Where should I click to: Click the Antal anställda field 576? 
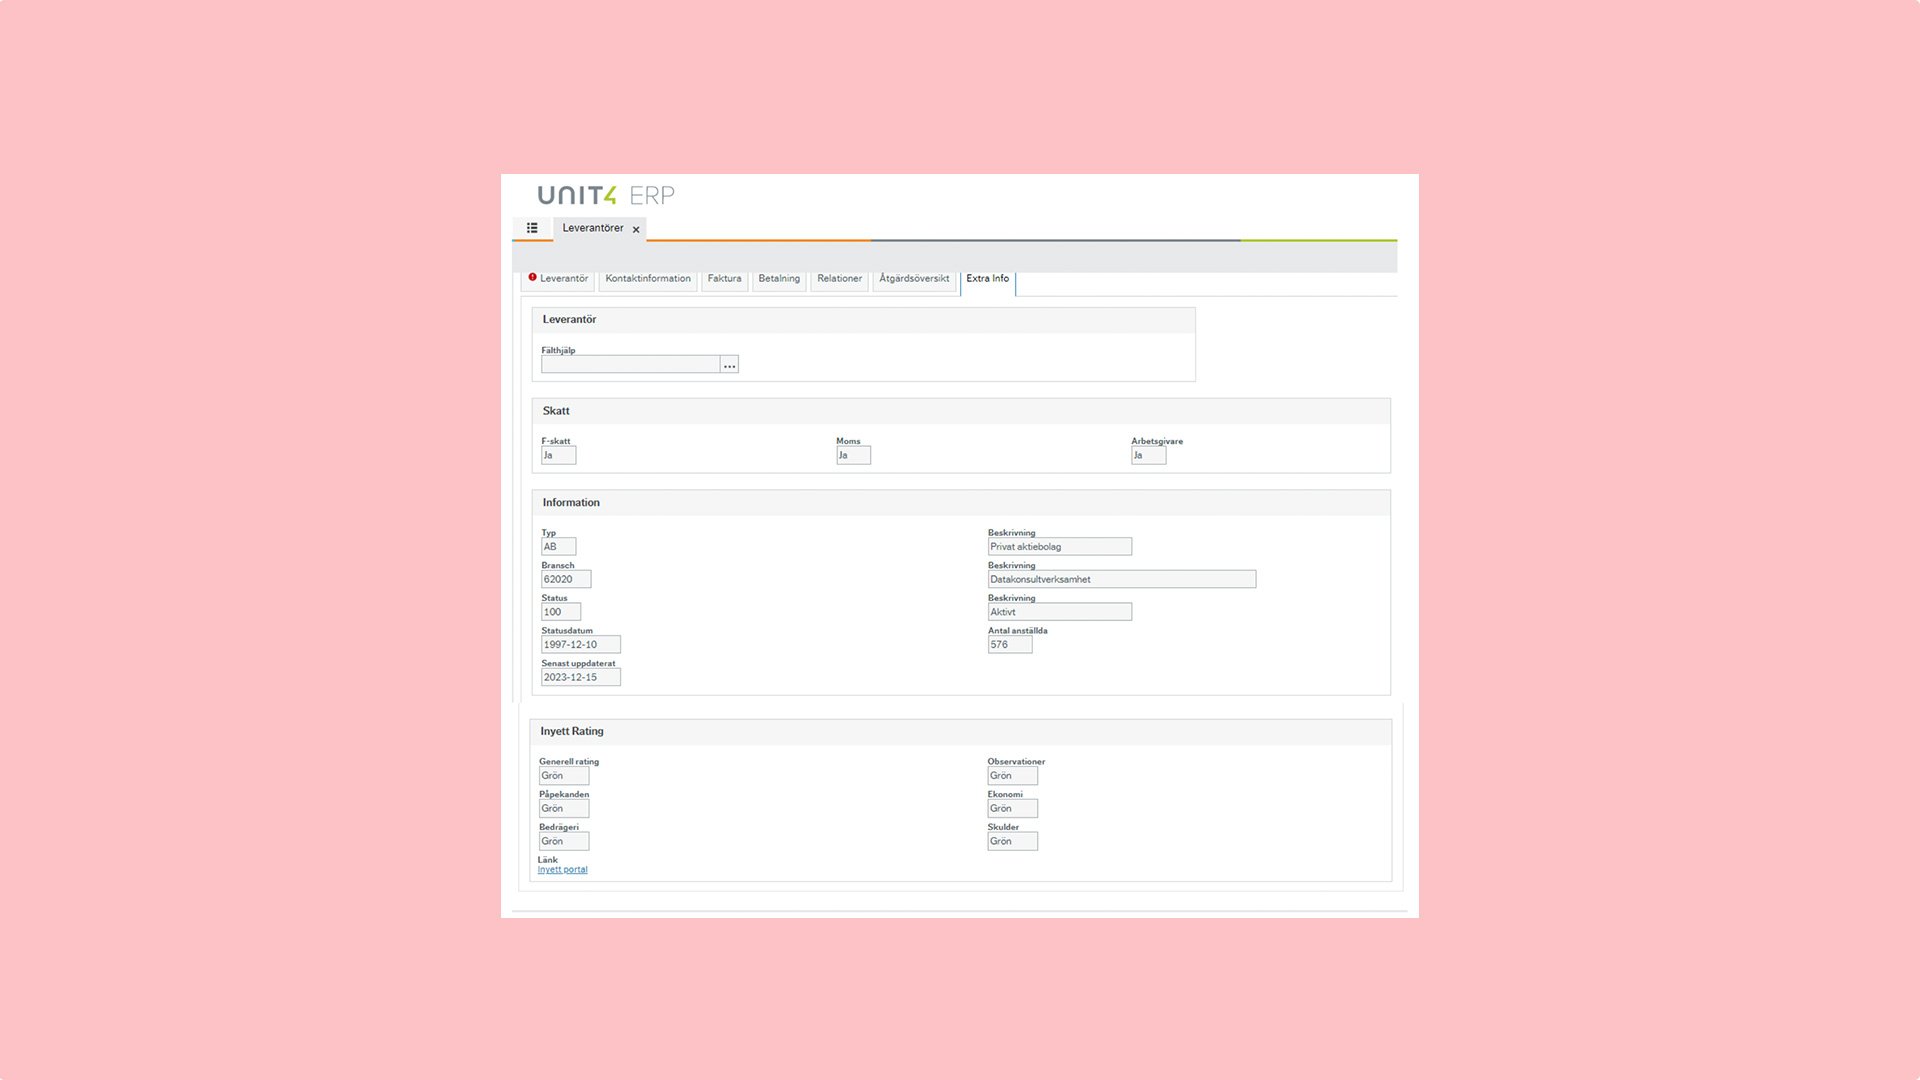coord(1009,645)
